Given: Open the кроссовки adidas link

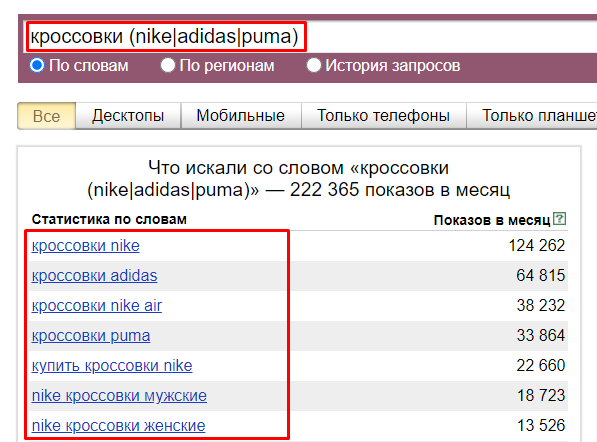Looking at the screenshot, I should coord(94,276).
